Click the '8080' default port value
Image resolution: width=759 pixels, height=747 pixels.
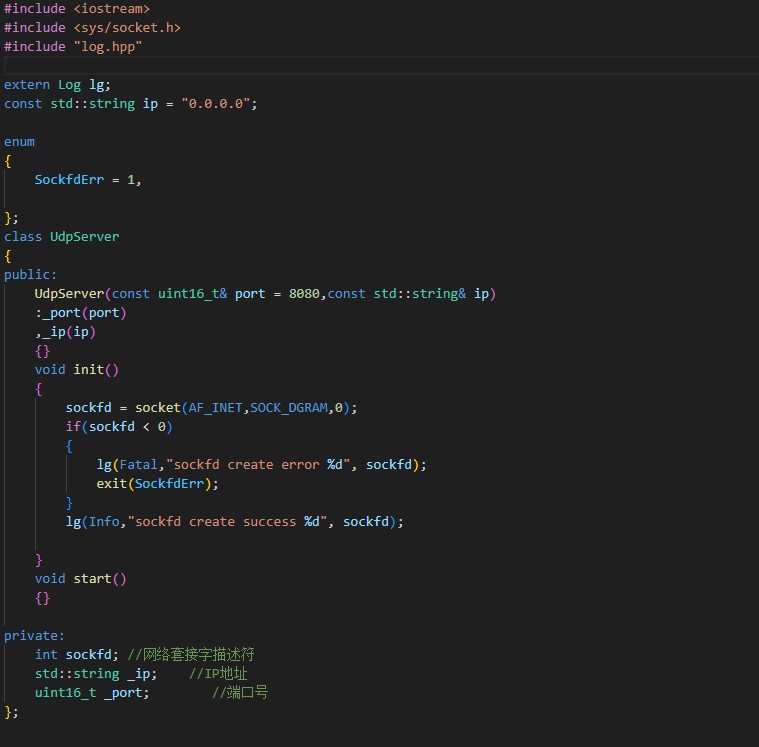[x=304, y=294]
